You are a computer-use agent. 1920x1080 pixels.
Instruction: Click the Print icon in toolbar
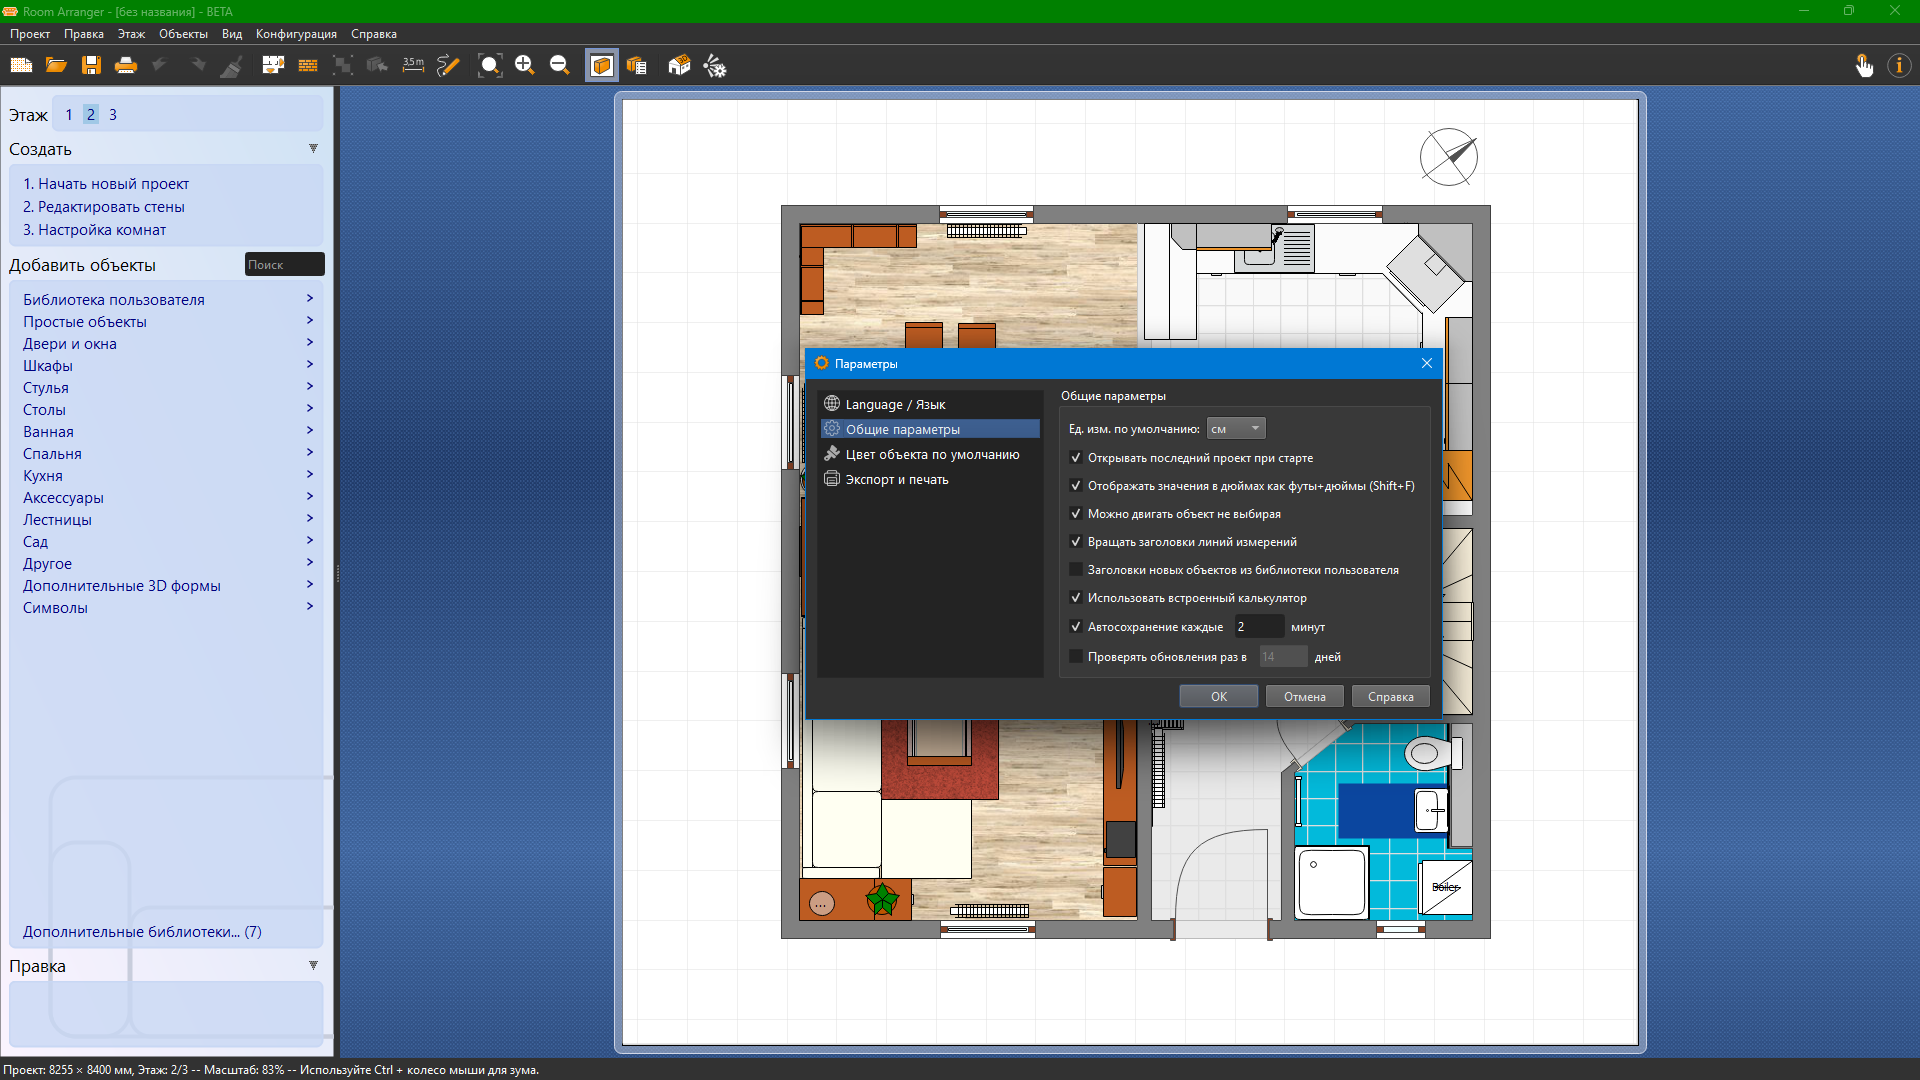(x=126, y=66)
